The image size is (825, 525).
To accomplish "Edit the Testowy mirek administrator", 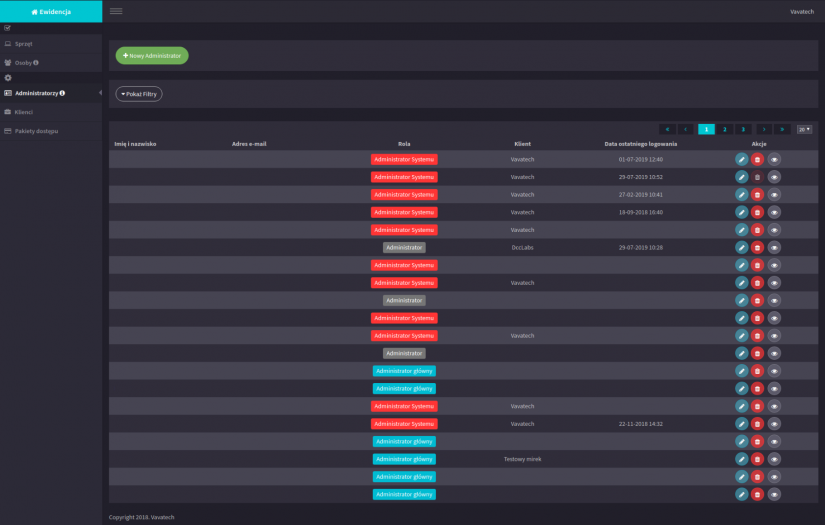I will 741,459.
